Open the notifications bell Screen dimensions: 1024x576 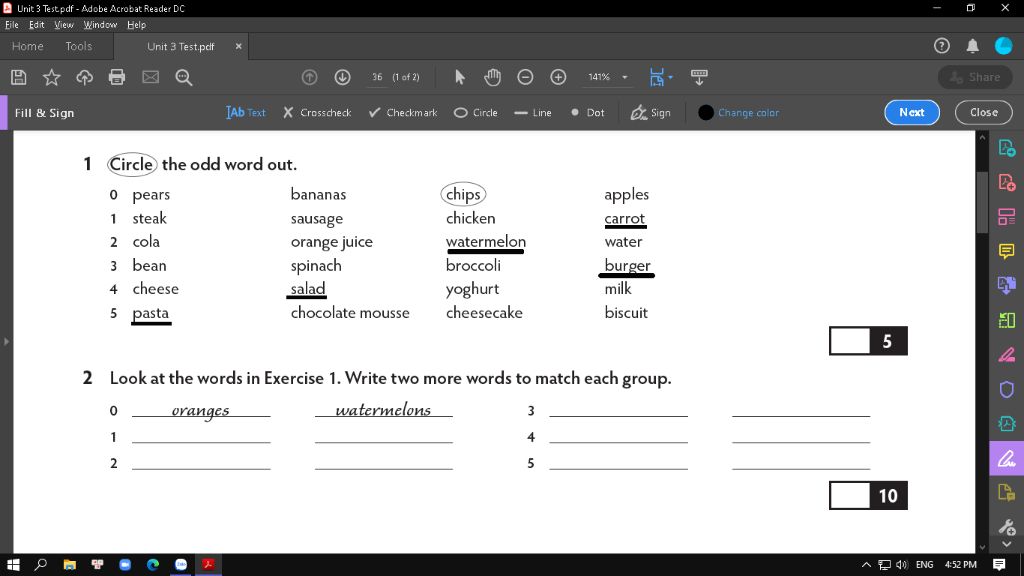coord(972,46)
